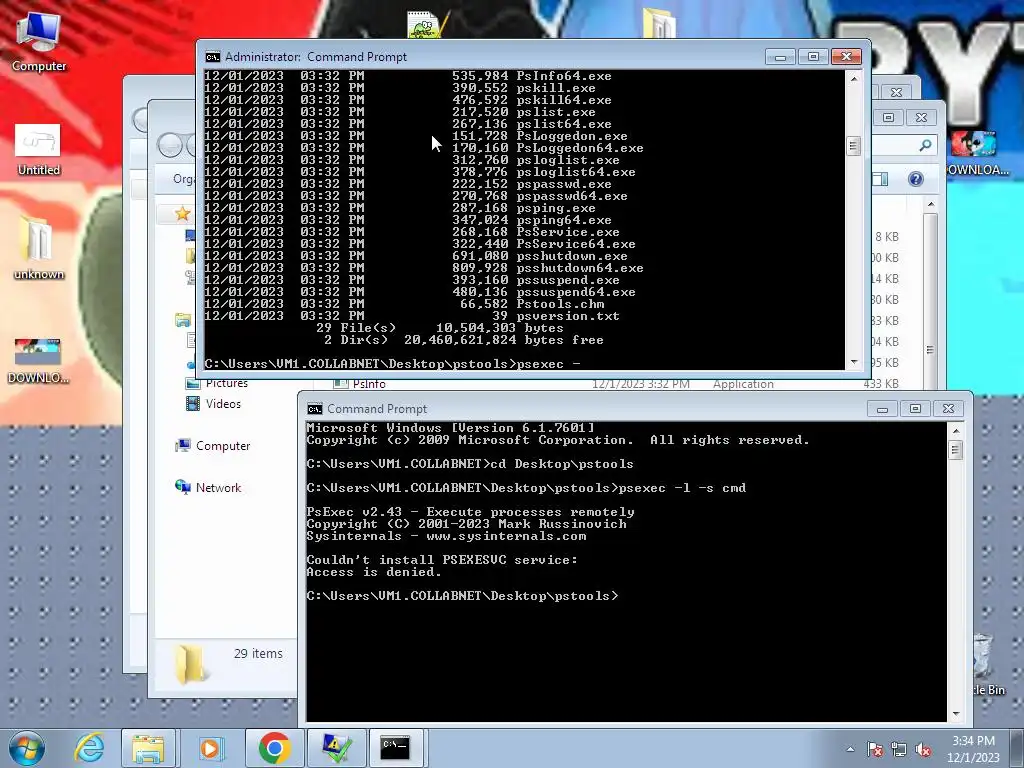Minimize the Administrator Command Prompt window
The height and width of the screenshot is (768, 1024).
click(x=780, y=57)
